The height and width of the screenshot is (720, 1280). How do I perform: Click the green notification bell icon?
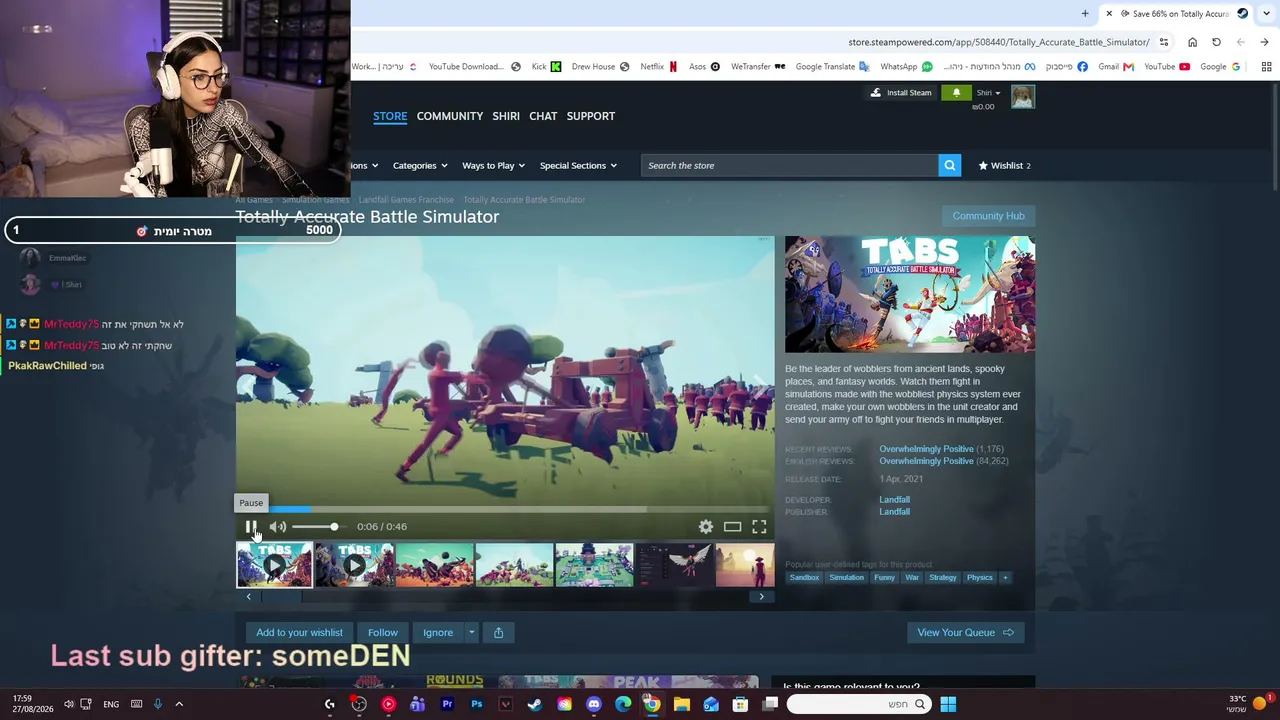point(956,93)
